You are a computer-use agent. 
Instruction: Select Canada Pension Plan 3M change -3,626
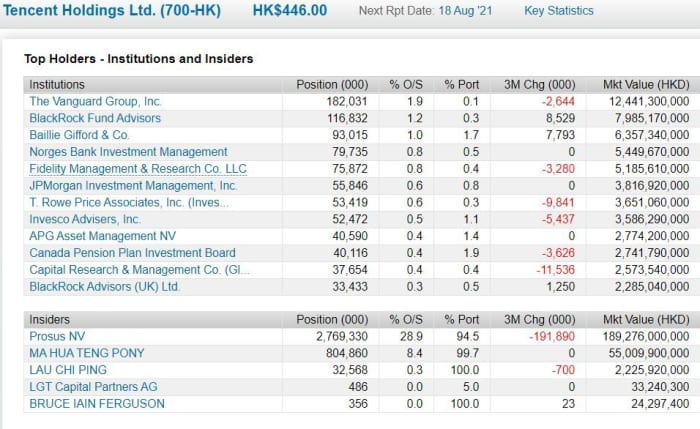point(558,253)
